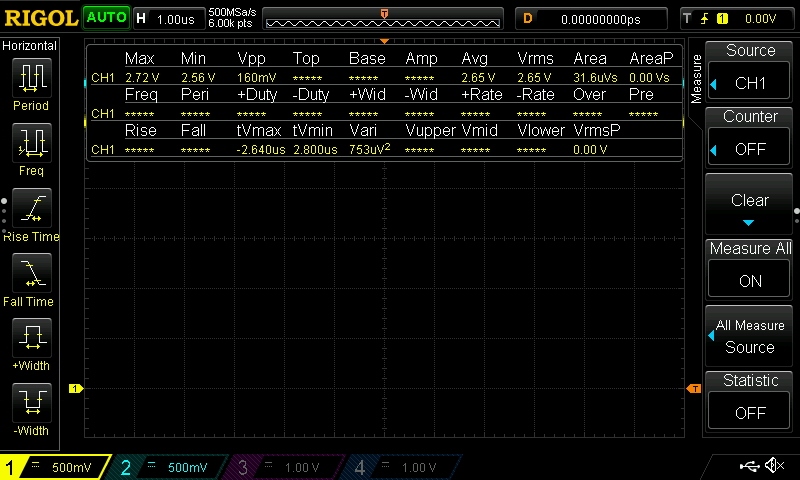Click the horizontal timebase 1.00us field
Screen dimensions: 800x480
point(168,18)
